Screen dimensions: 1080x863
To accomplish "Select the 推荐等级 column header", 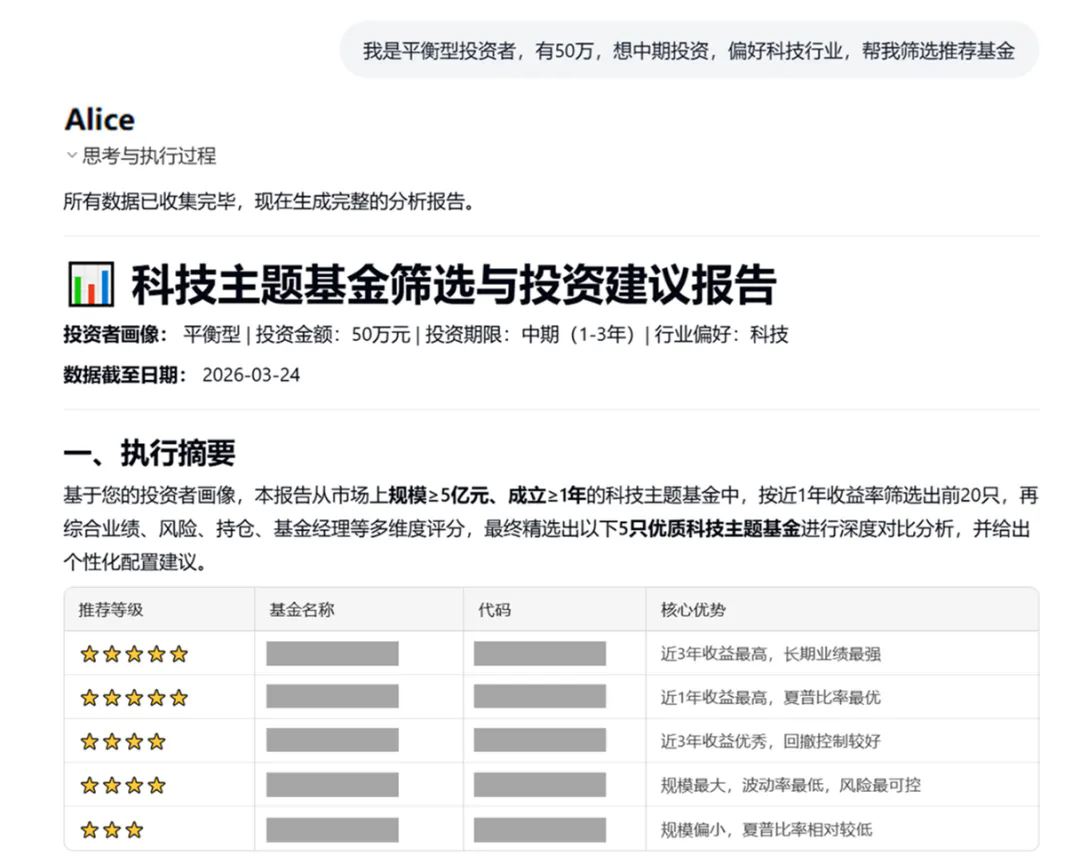I will click(x=111, y=609).
